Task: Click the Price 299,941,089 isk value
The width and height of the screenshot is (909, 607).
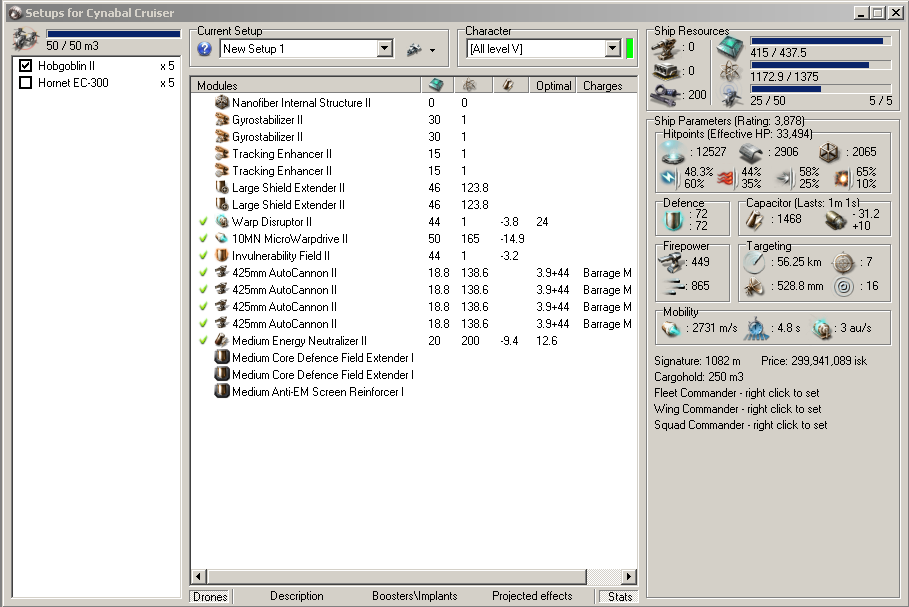Action: [814, 361]
